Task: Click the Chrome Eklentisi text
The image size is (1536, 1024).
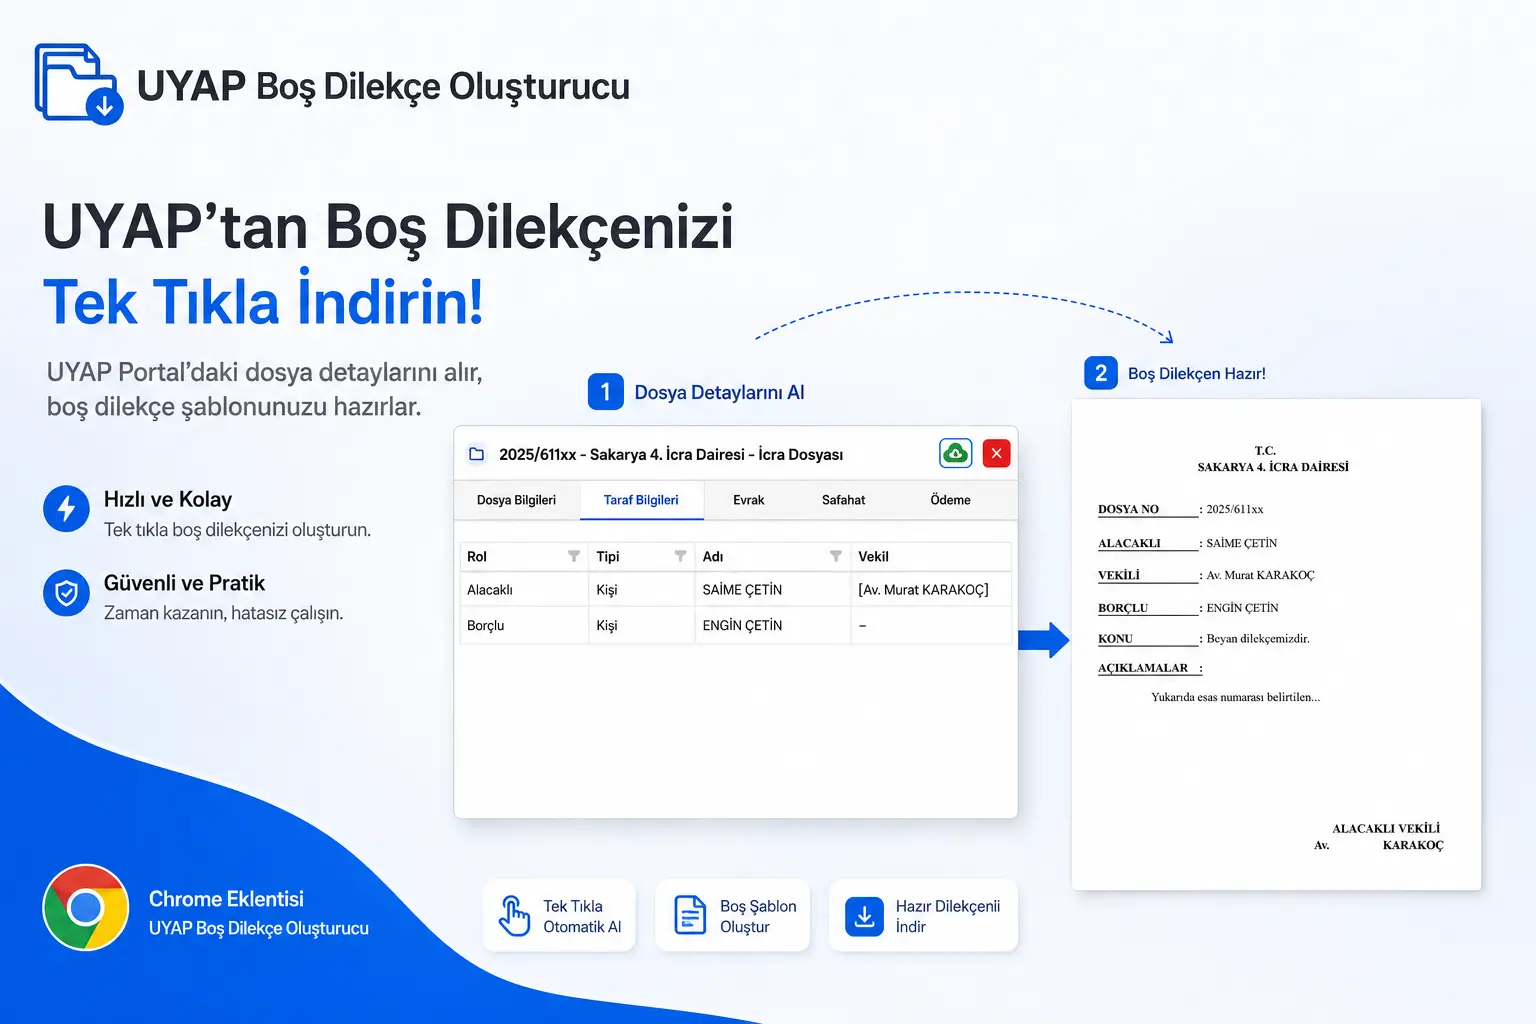Action: [x=226, y=899]
